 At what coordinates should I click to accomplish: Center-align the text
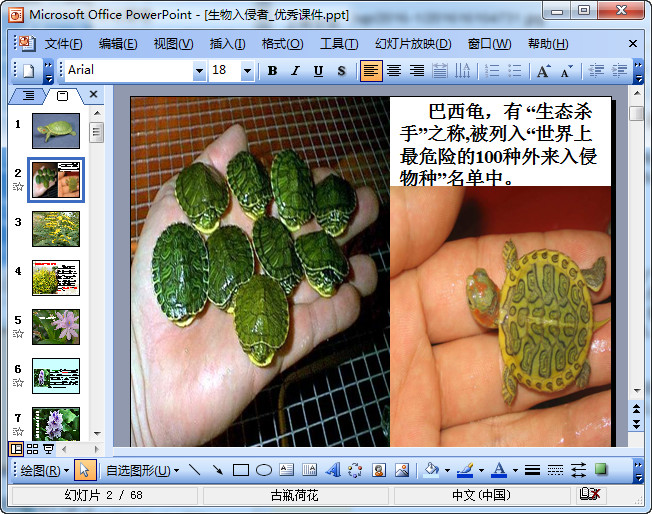[394, 71]
